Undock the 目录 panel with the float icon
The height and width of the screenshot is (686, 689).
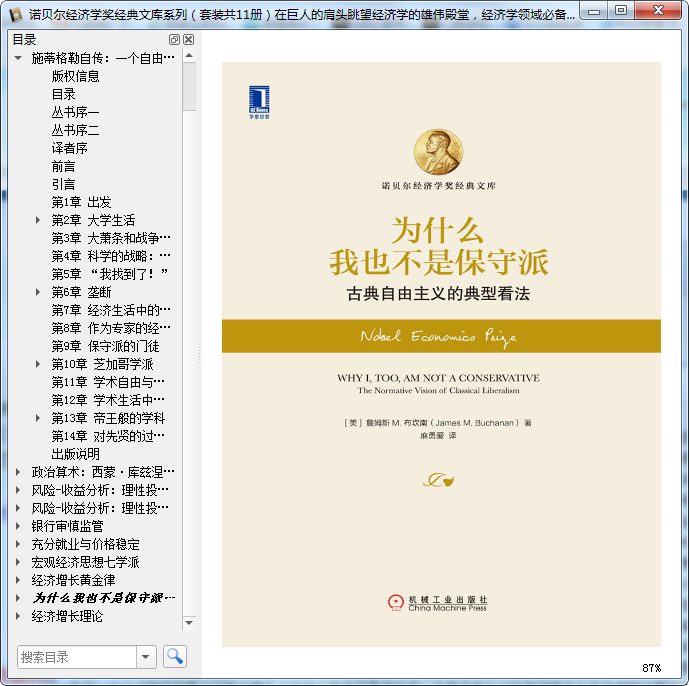coord(174,40)
